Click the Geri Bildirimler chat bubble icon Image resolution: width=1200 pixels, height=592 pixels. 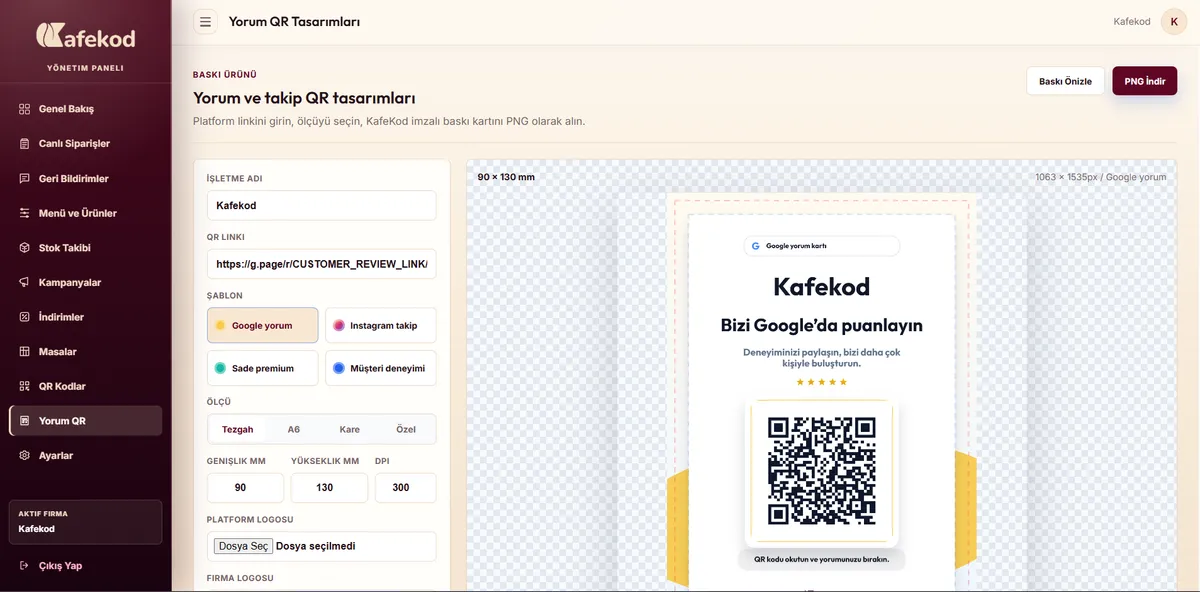(x=25, y=178)
